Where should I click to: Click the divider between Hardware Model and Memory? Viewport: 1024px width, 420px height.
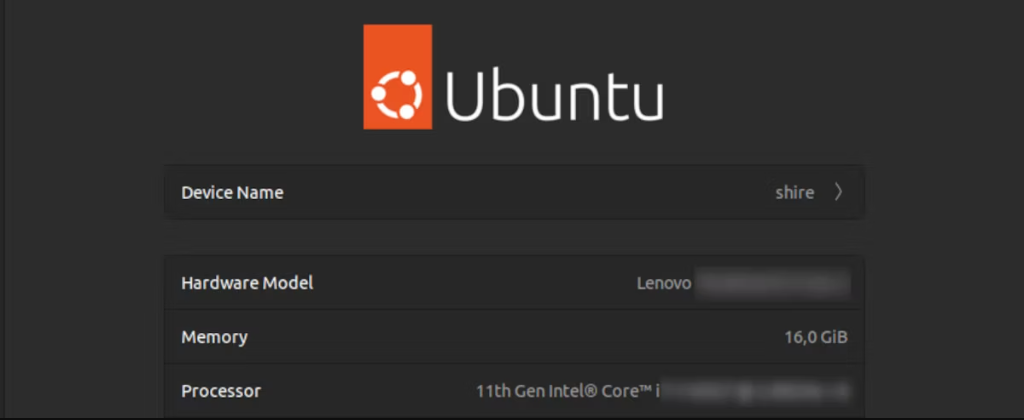coord(514,310)
